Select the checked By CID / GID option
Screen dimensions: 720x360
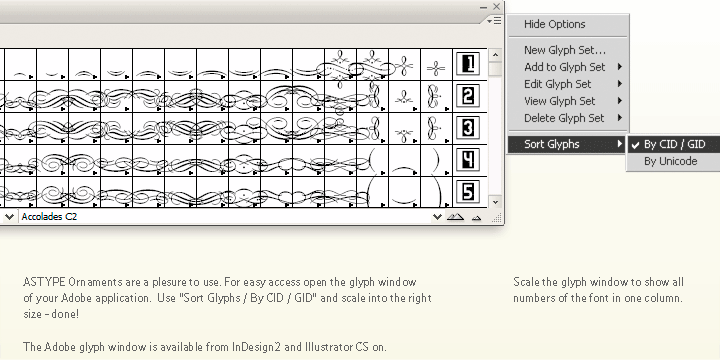[674, 144]
